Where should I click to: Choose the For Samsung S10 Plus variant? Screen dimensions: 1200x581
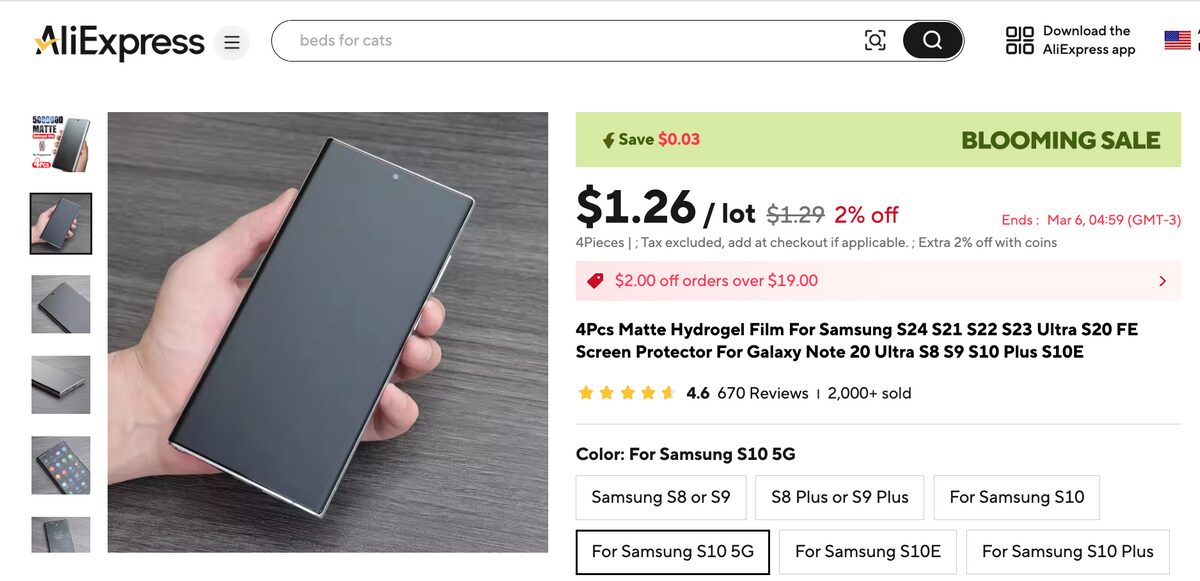[x=1067, y=551]
